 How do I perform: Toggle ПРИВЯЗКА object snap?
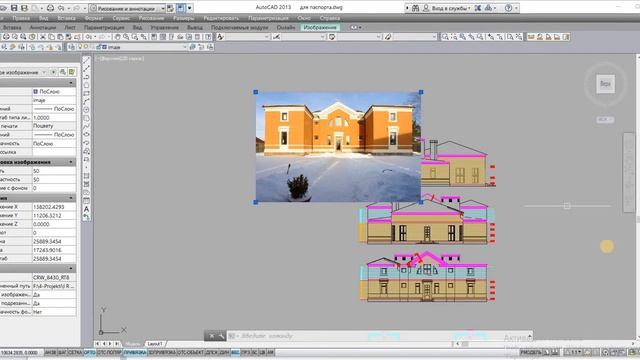pyautogui.click(x=135, y=352)
